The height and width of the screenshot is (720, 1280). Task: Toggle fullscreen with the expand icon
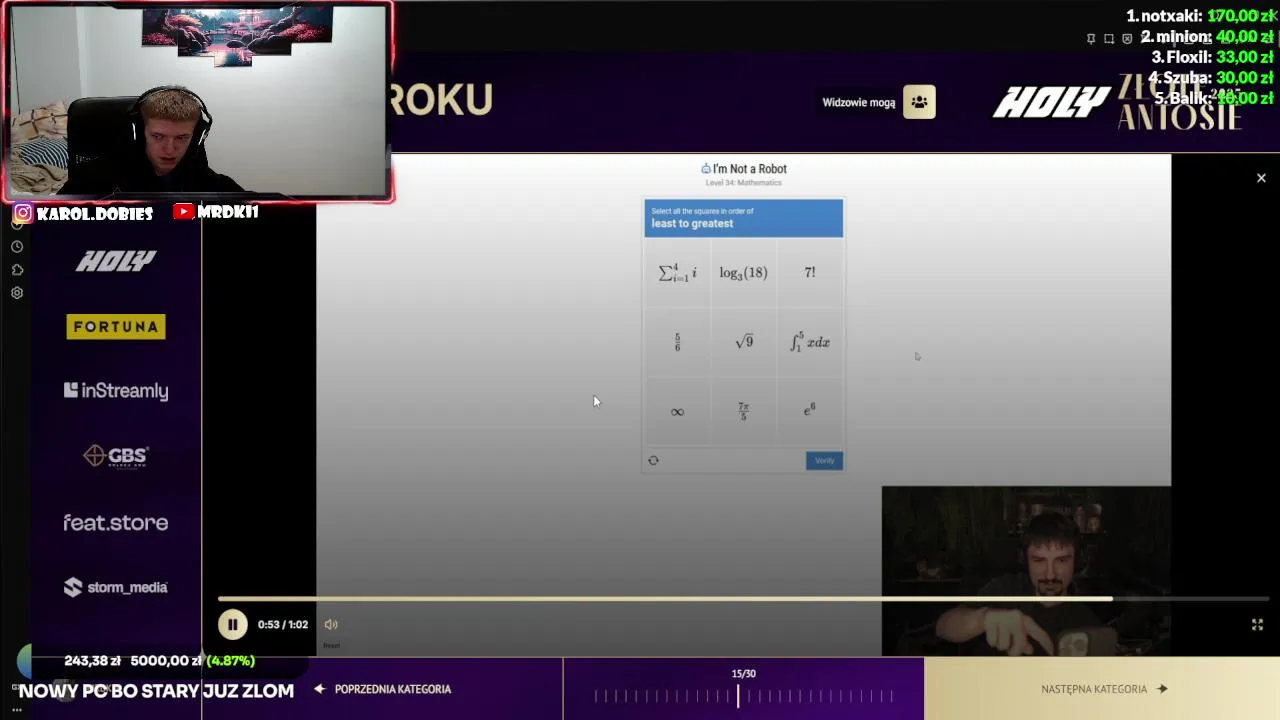1257,624
